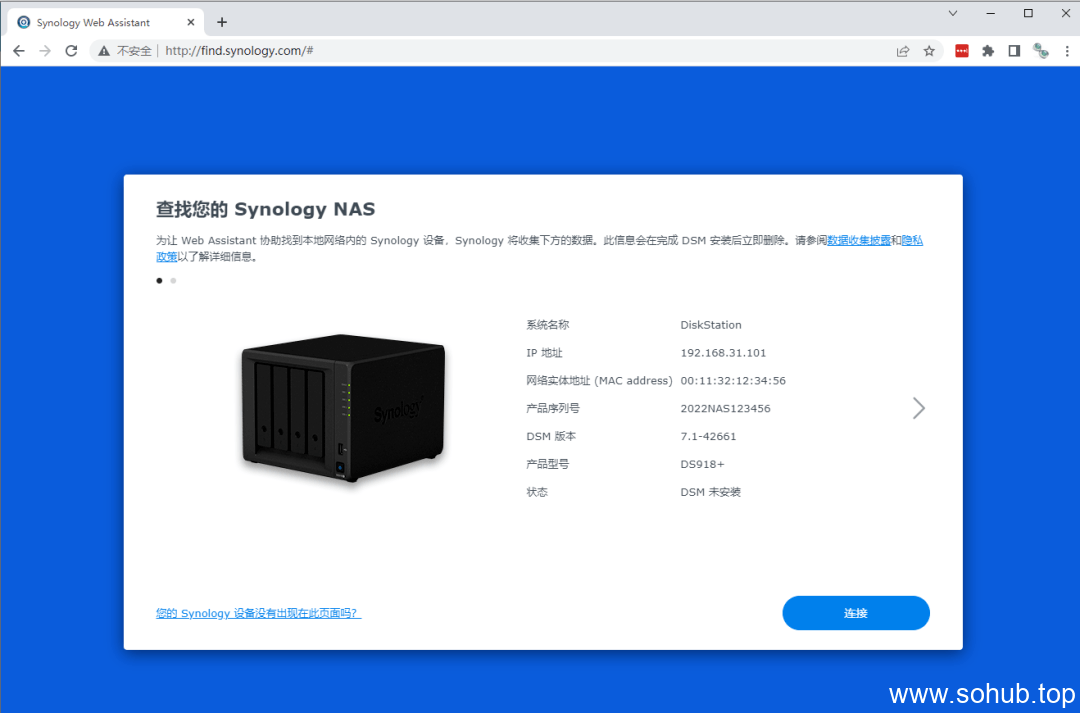
Task: Select the second pagination dot
Action: (172, 281)
